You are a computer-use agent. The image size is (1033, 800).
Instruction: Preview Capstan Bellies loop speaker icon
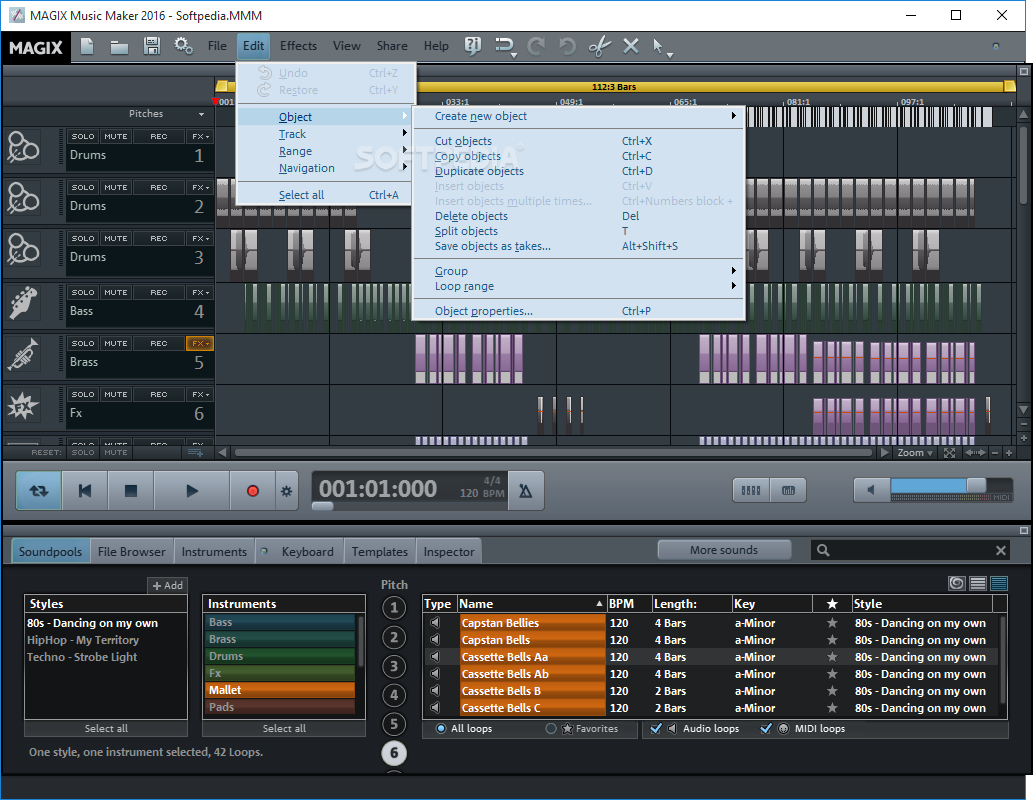pos(435,623)
